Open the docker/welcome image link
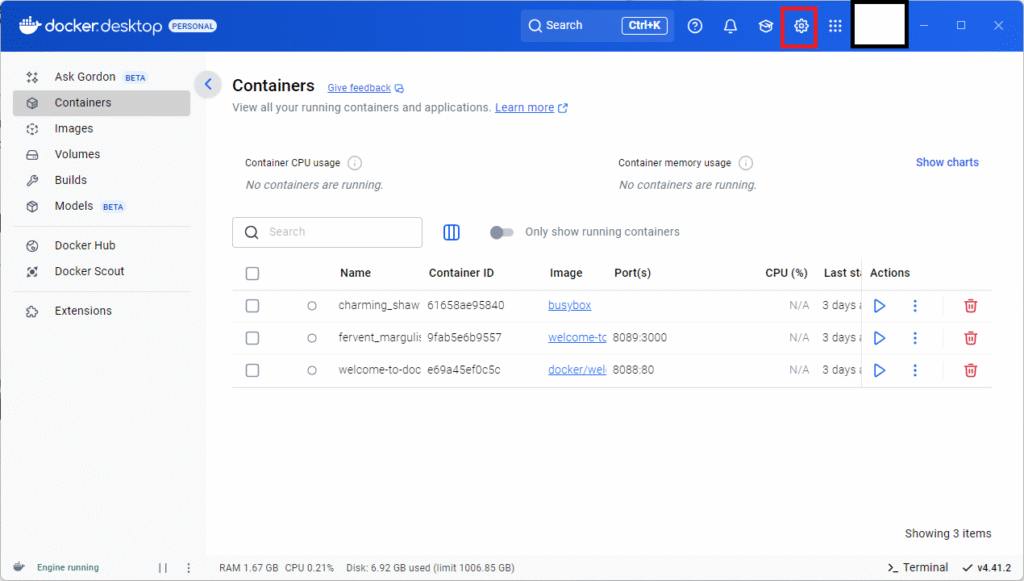 pyautogui.click(x=577, y=370)
